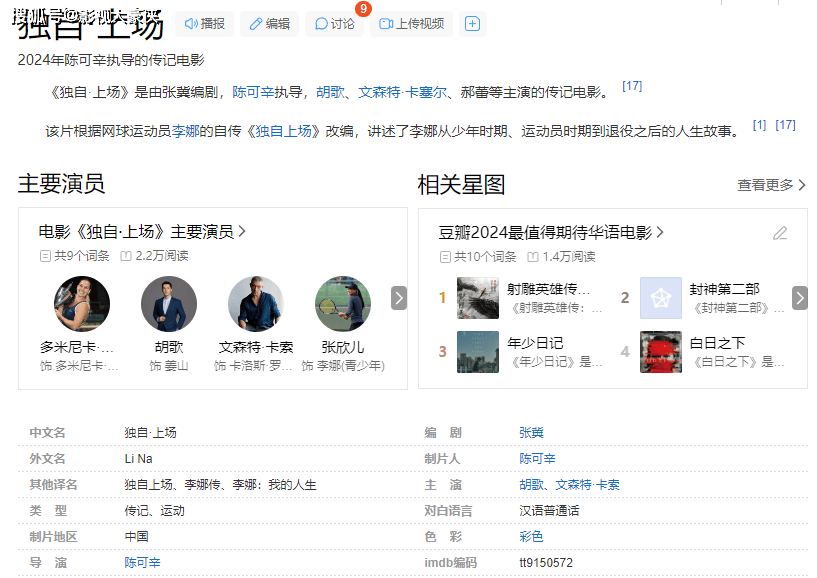
Task: Open the 年少日记 movie poster thumbnail
Action: point(478,352)
